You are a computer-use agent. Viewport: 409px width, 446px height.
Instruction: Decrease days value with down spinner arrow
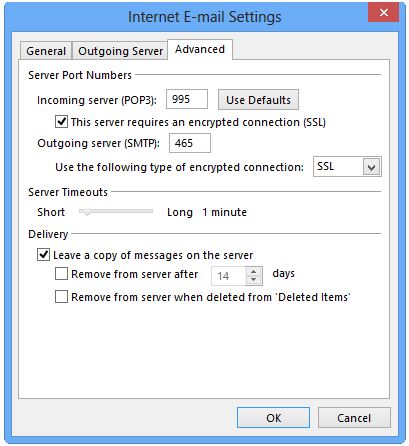[253, 280]
